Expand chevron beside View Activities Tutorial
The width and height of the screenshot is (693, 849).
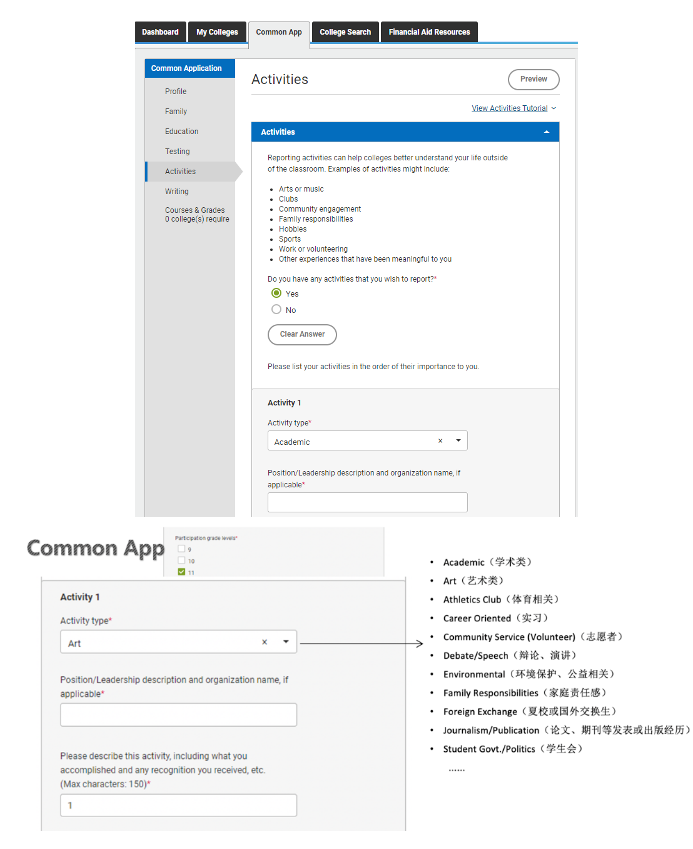[553, 108]
